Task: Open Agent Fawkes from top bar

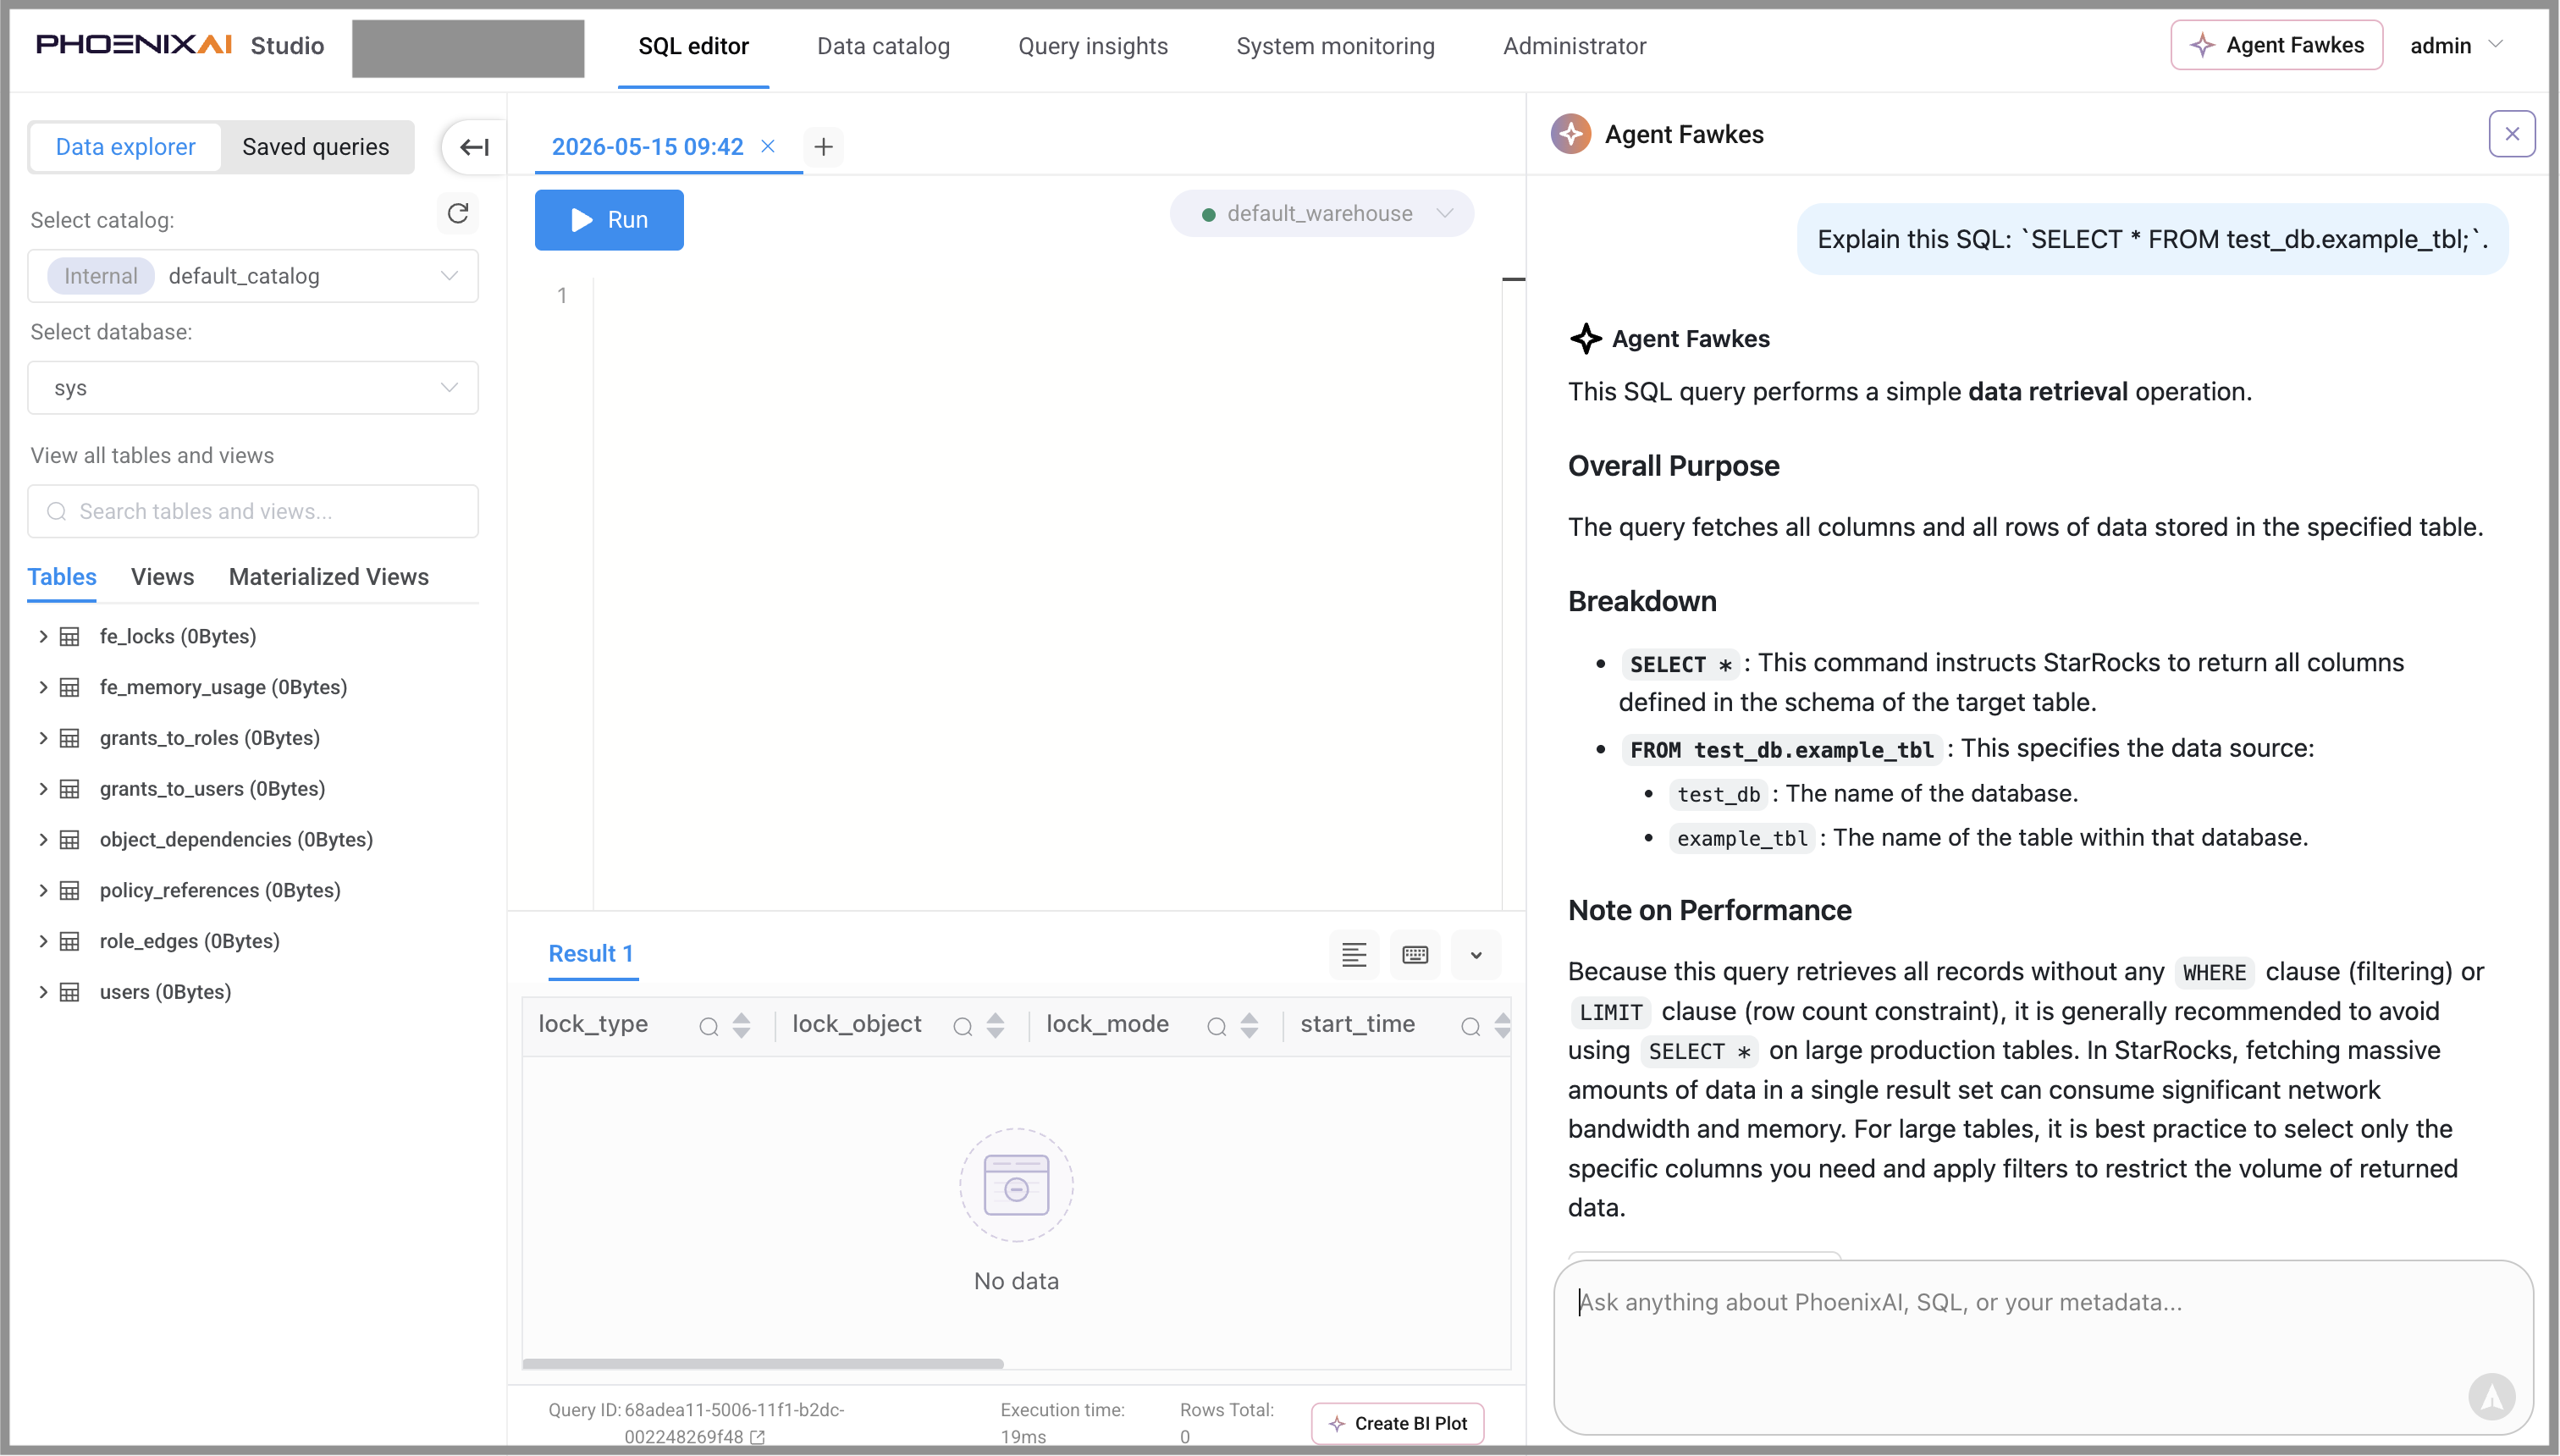Action: [x=2276, y=45]
